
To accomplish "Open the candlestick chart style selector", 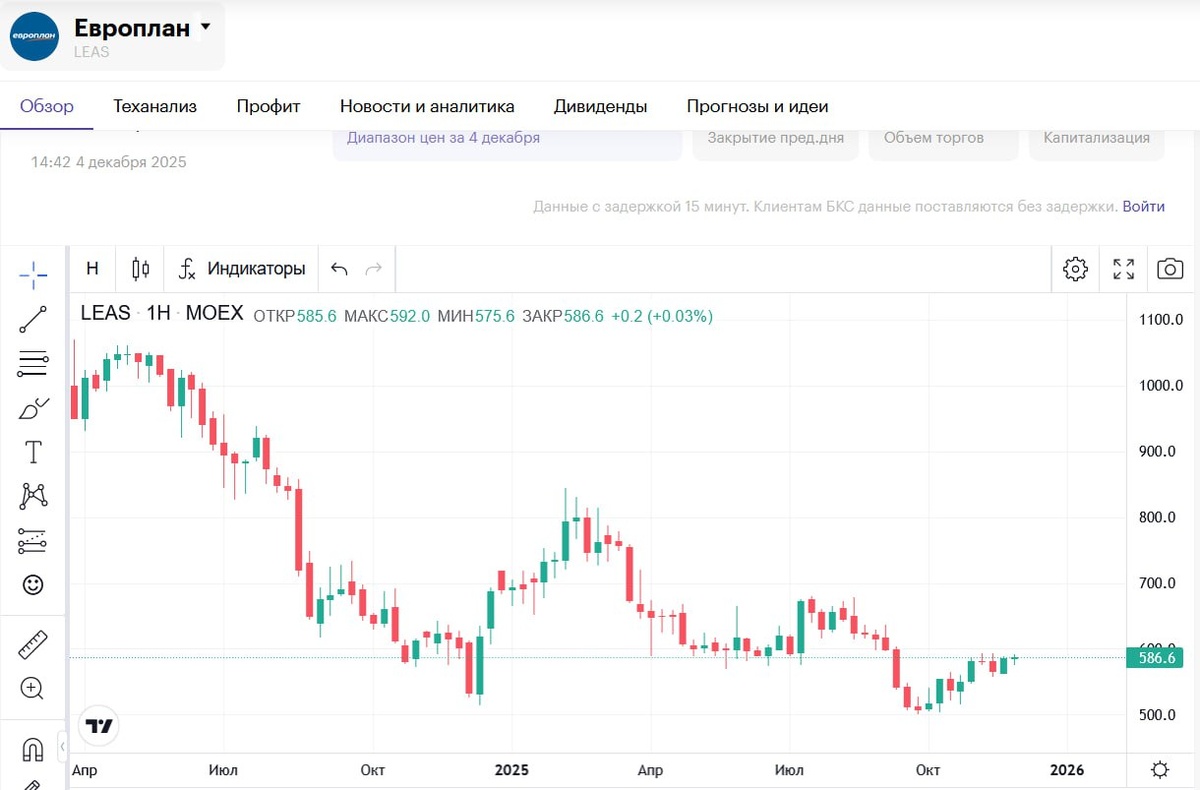I will click(141, 268).
